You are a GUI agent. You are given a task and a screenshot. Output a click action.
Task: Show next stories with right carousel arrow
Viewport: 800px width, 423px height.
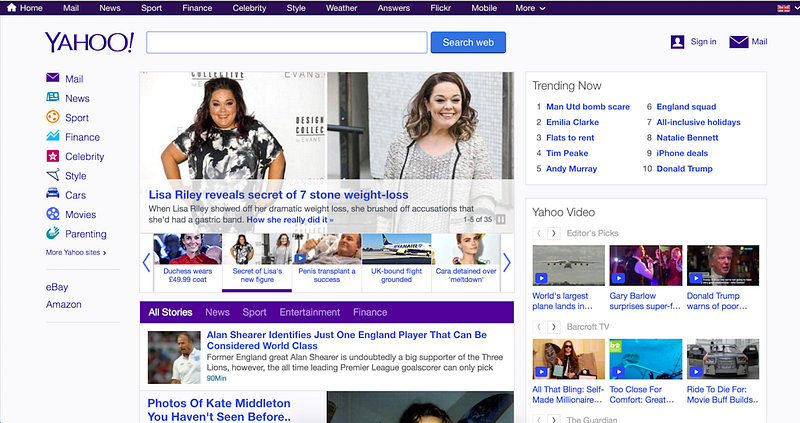tap(507, 262)
